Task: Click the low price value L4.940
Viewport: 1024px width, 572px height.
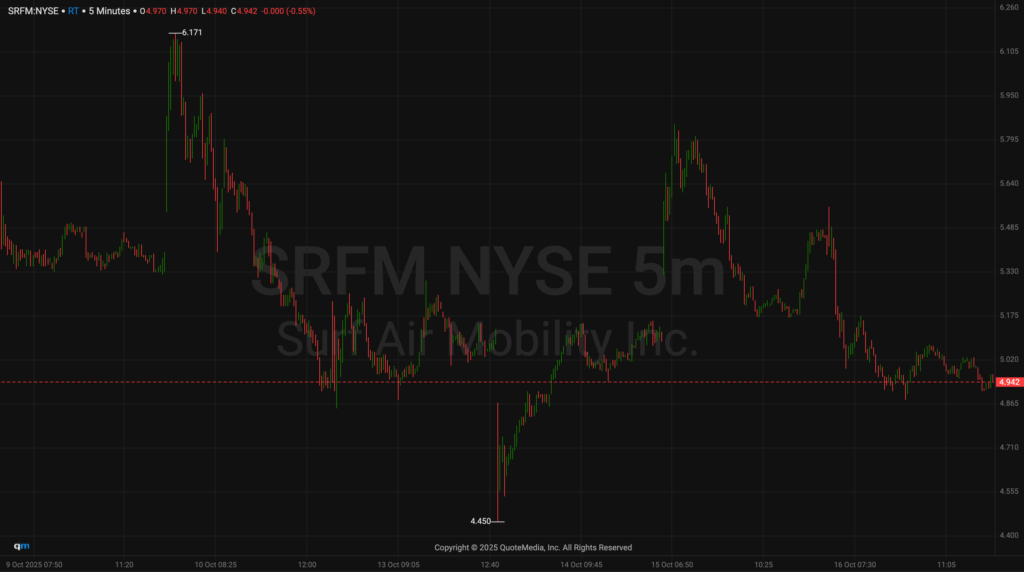Action: pos(214,9)
